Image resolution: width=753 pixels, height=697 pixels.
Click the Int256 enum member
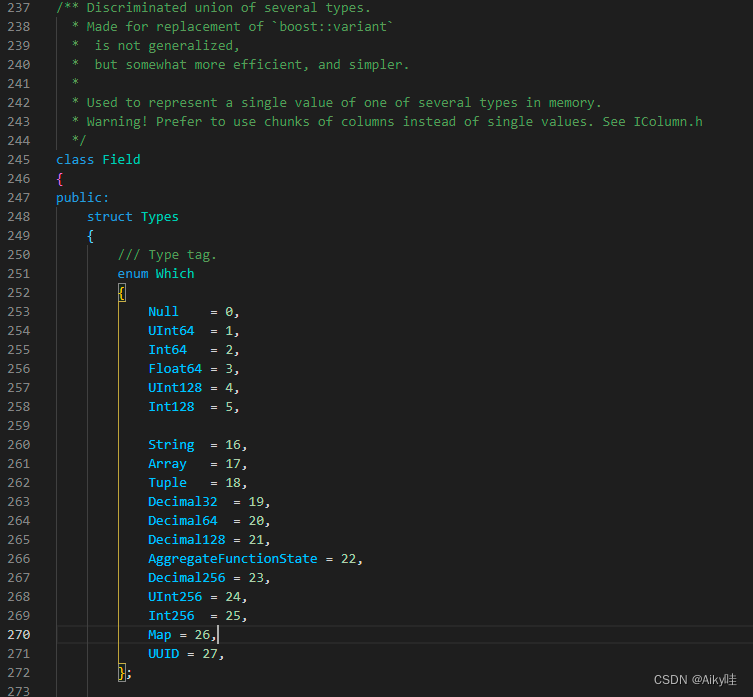[x=171, y=616]
